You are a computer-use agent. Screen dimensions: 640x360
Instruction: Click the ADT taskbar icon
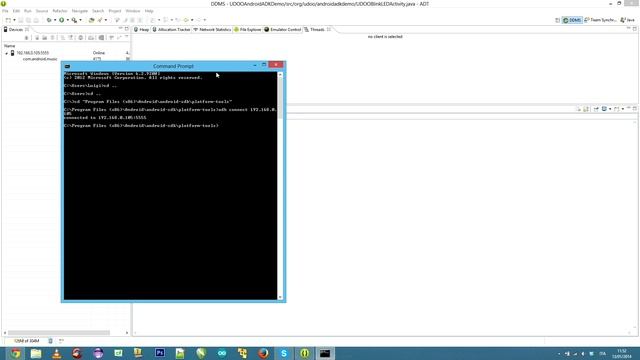coord(304,353)
